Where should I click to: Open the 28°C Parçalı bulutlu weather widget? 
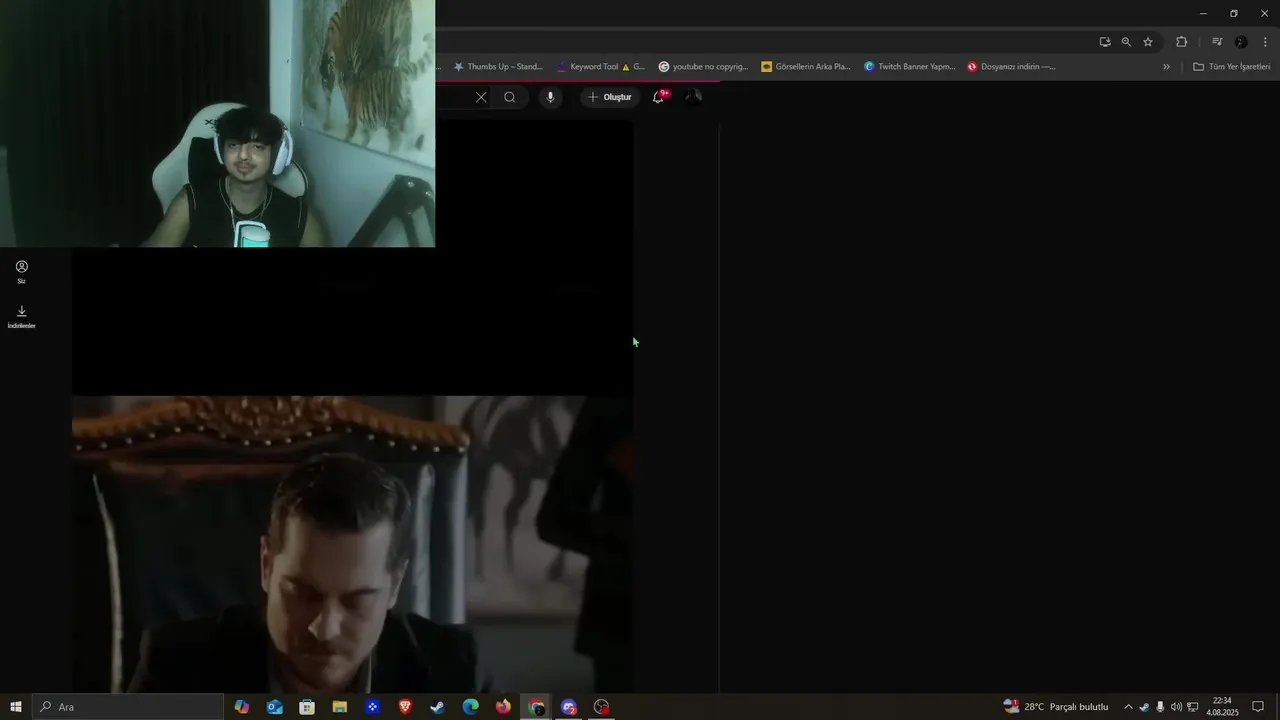point(1056,707)
